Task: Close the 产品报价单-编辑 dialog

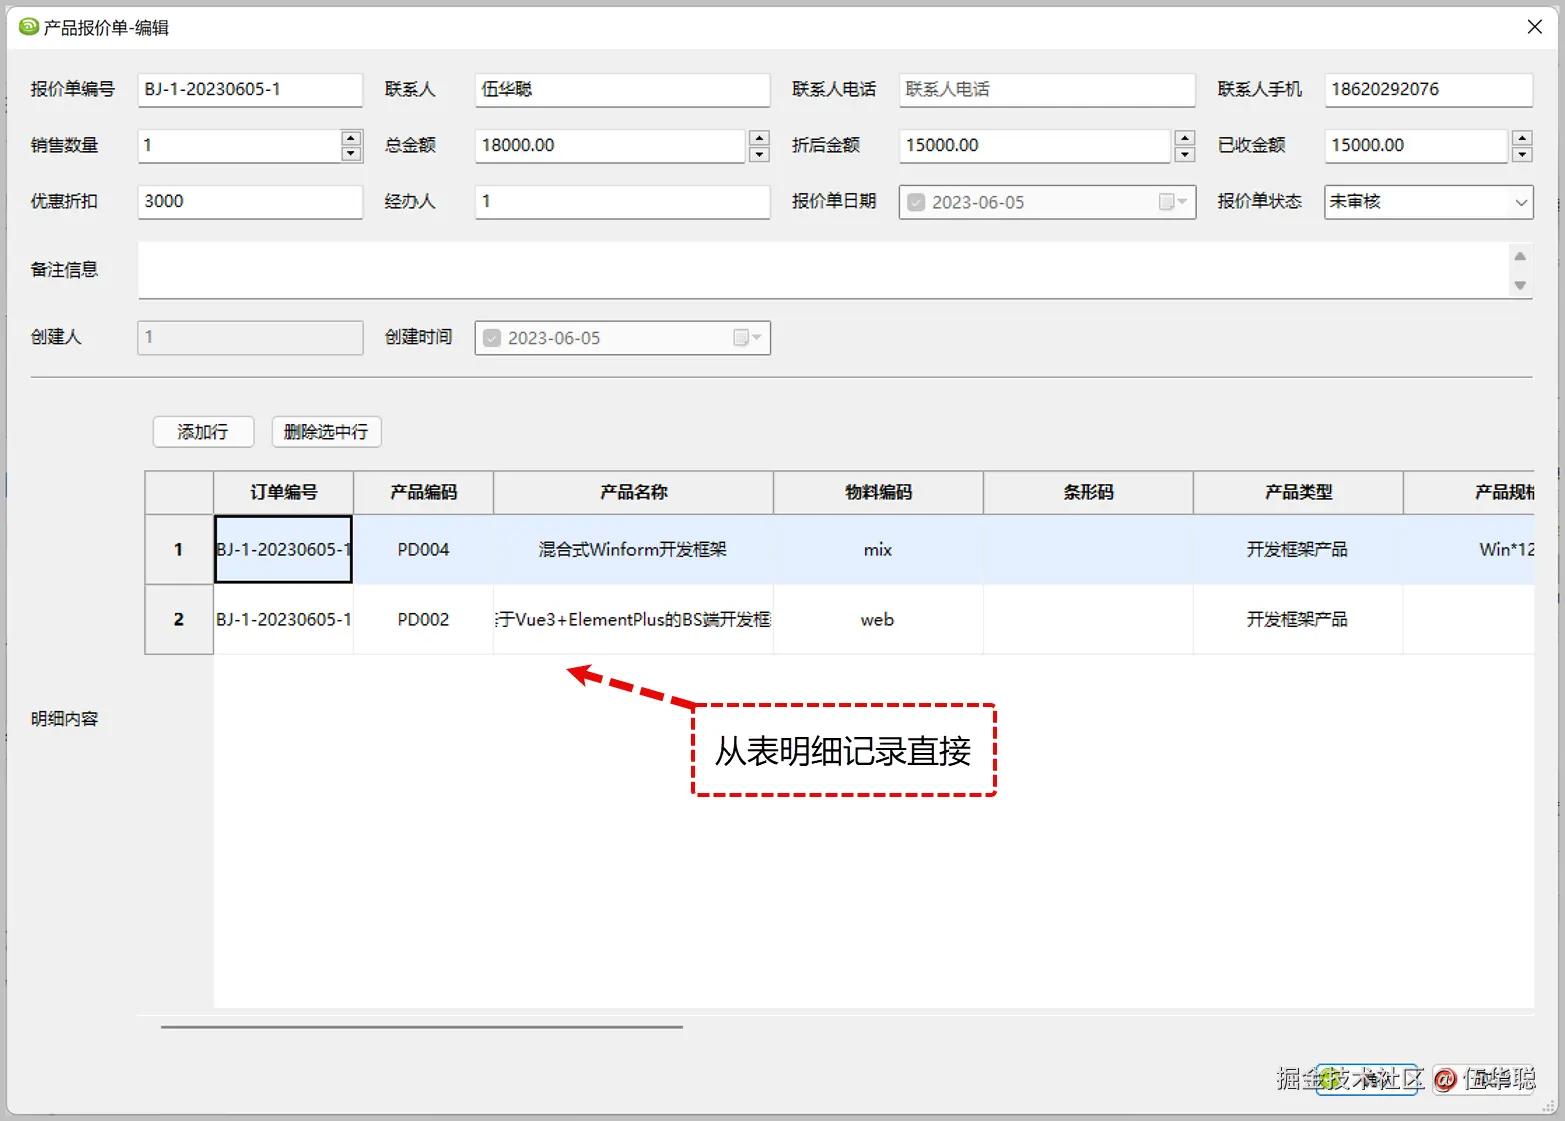Action: (x=1535, y=27)
